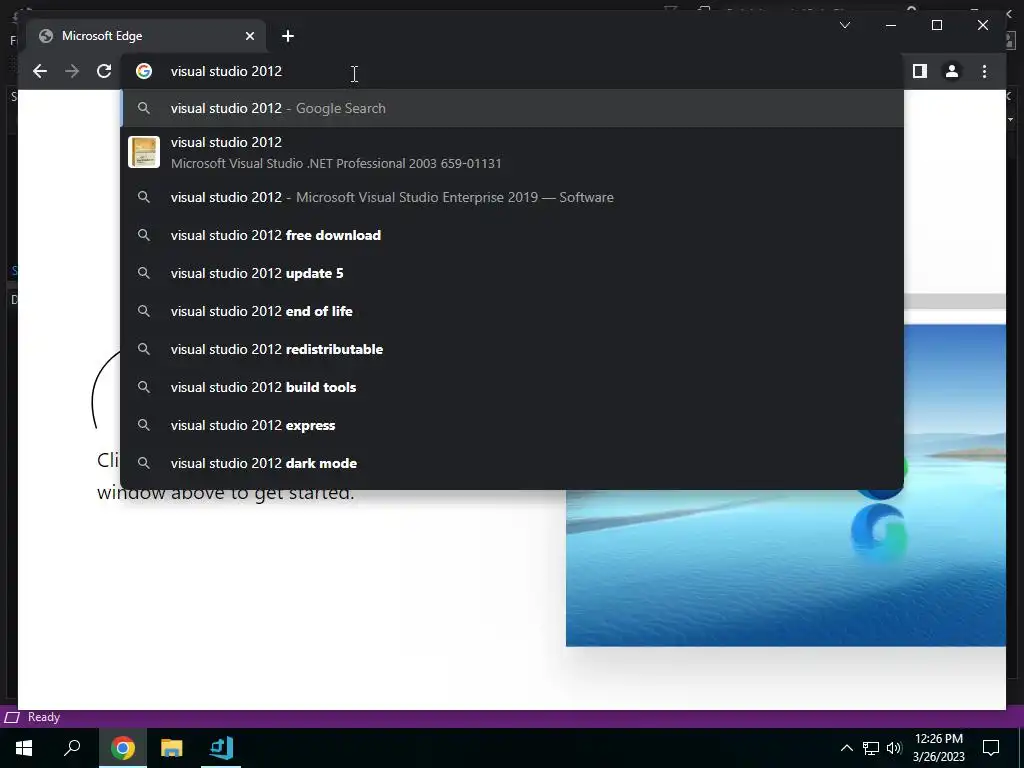1024x768 pixels.
Task: Open the notification center icon
Action: (991, 748)
